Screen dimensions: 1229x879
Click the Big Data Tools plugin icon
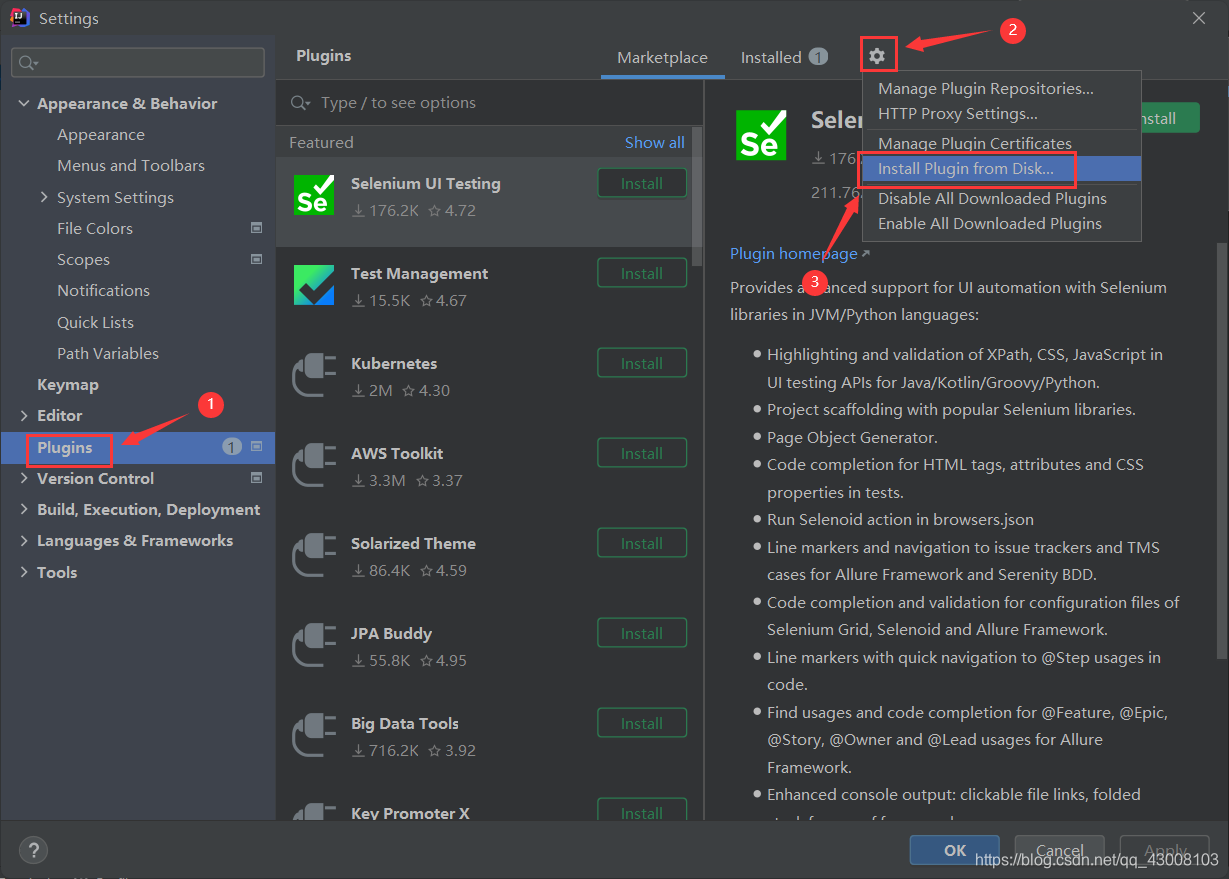[x=314, y=737]
